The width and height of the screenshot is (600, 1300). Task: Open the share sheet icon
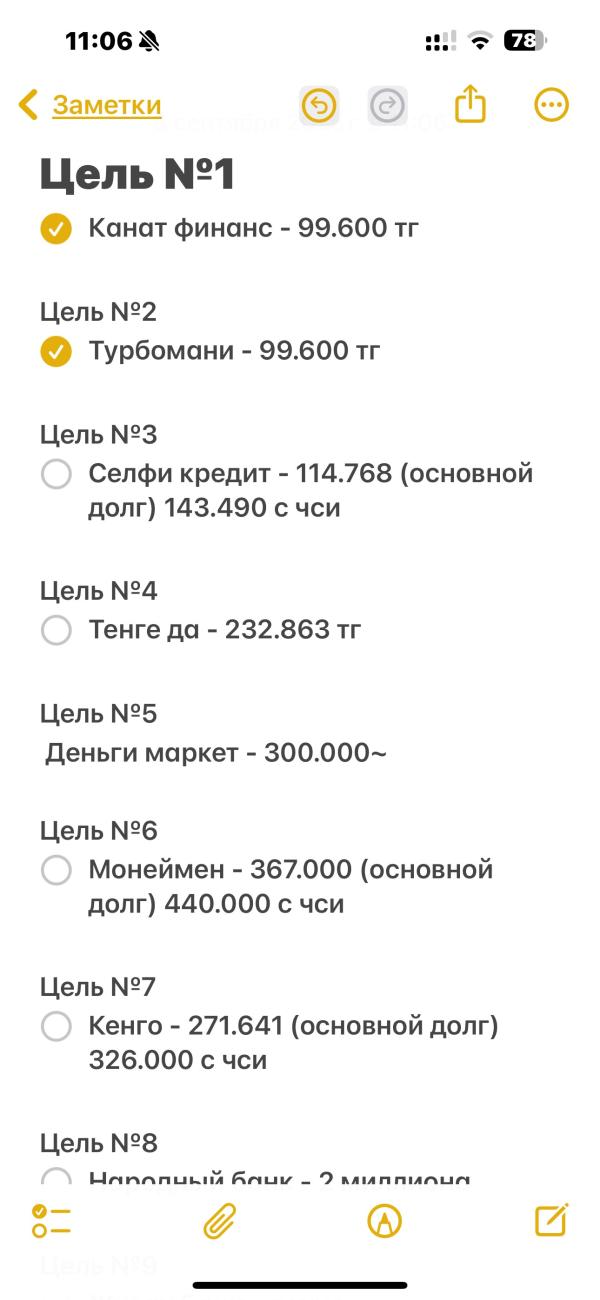[470, 104]
